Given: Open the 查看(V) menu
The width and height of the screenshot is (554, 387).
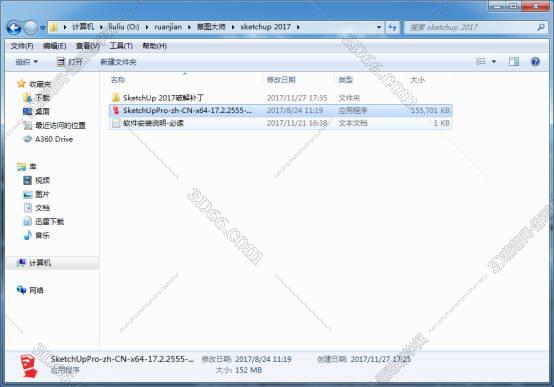Looking at the screenshot, I should 88,46.
